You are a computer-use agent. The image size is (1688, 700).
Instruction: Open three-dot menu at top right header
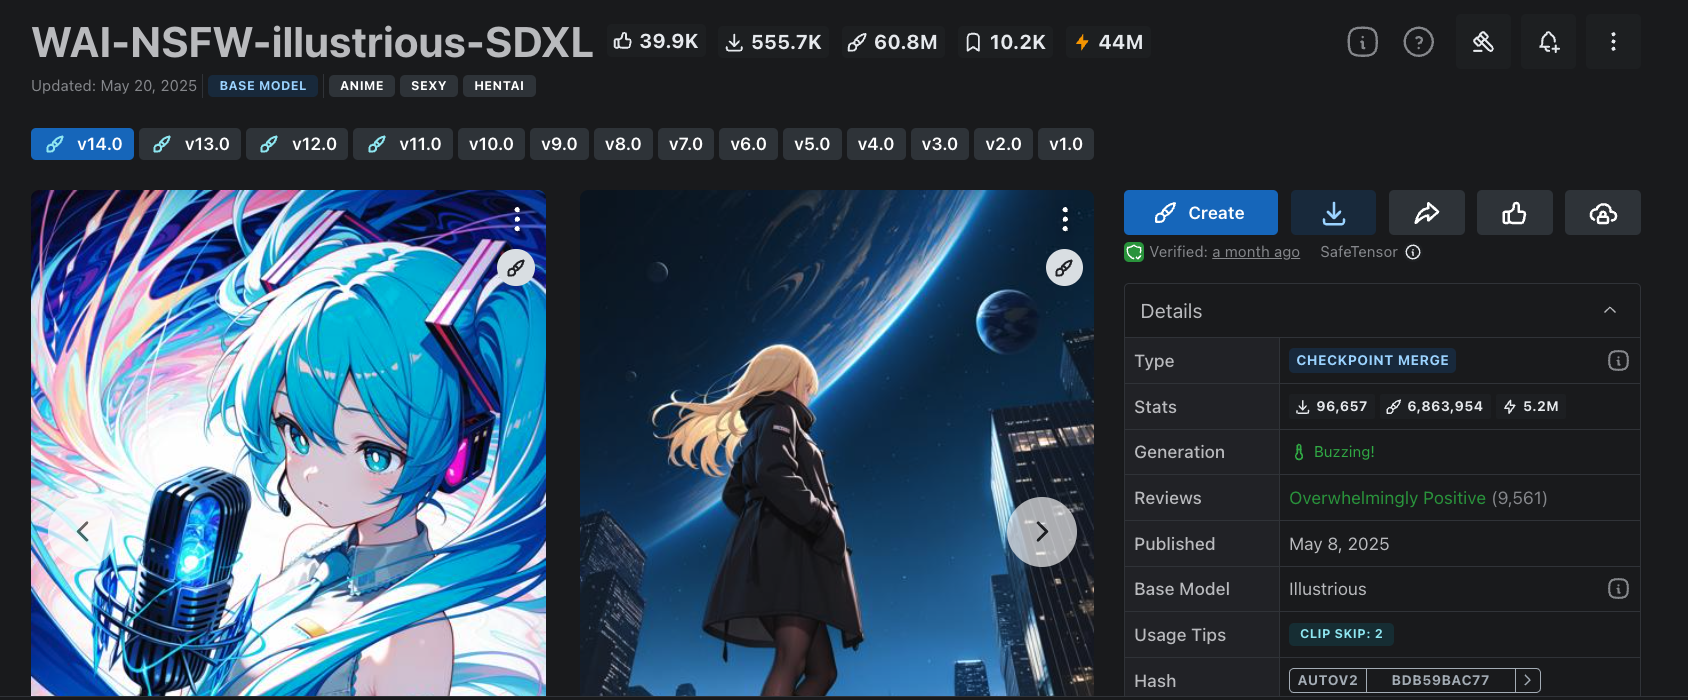pos(1612,42)
